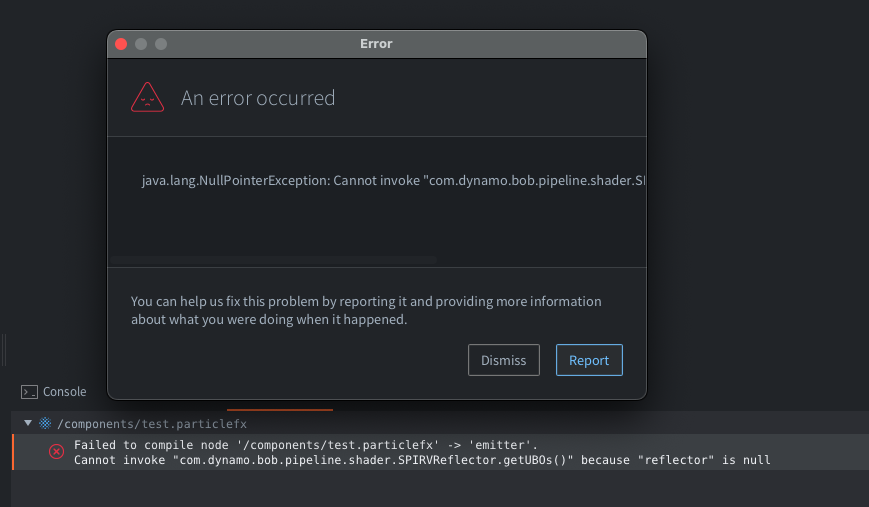Click the Dismiss button
The image size is (869, 507).
[x=503, y=360]
